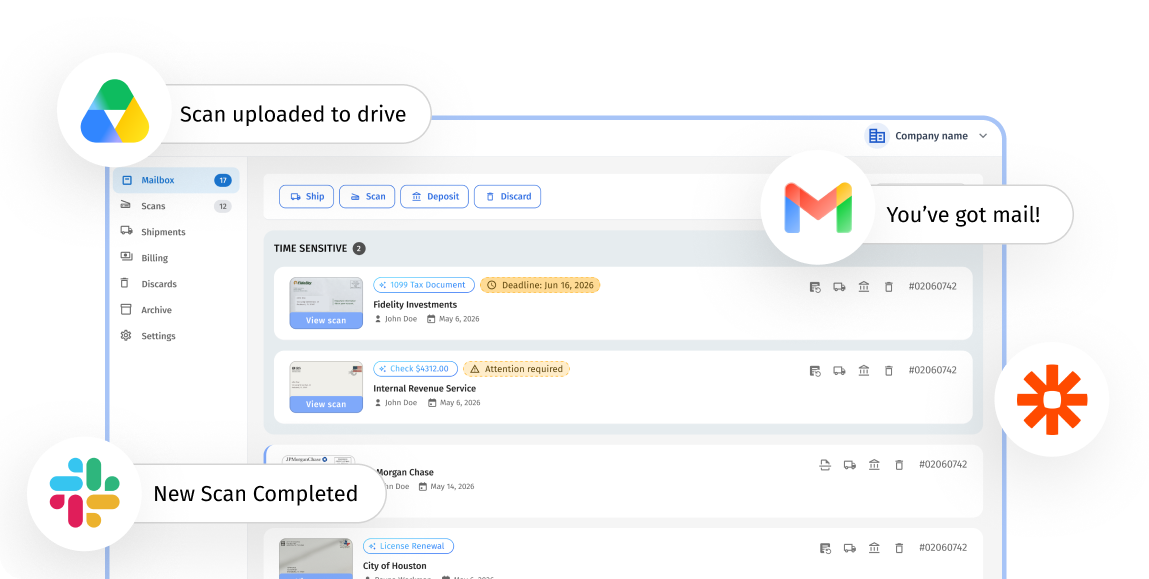Click the Attention required warning tag

[517, 369]
